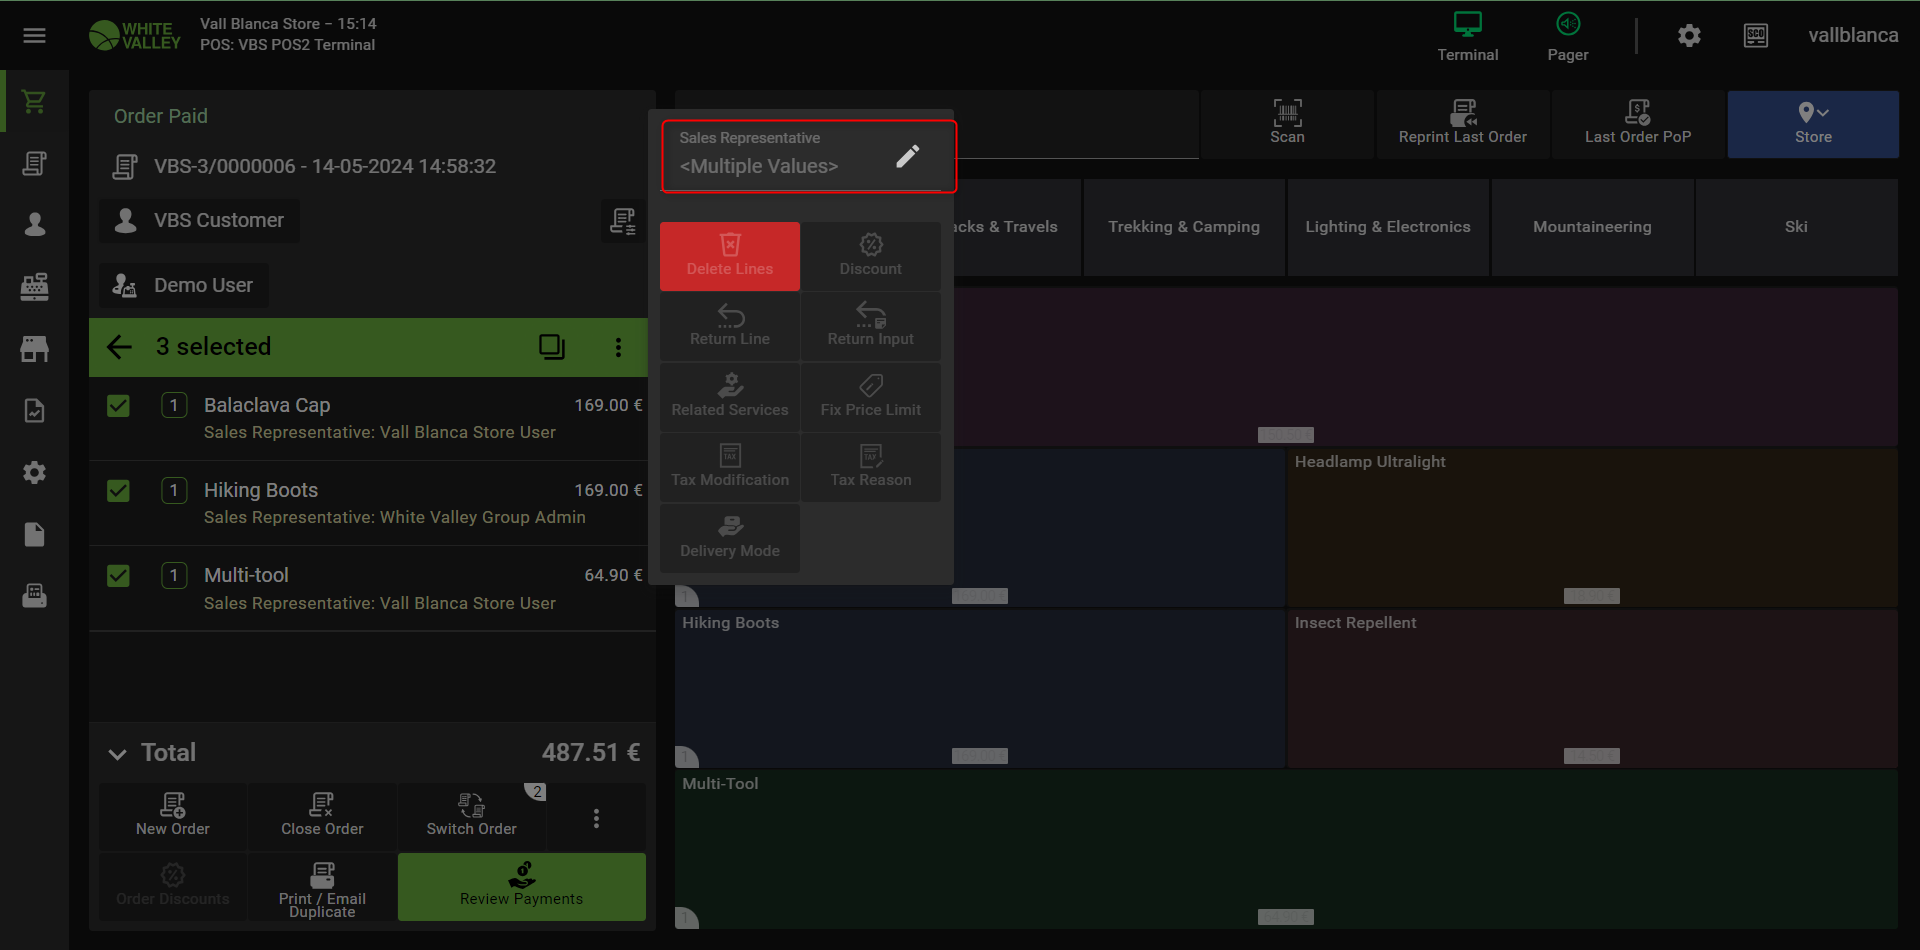Click Reprint Last Order icon
The width and height of the screenshot is (1920, 950).
pos(1462,113)
